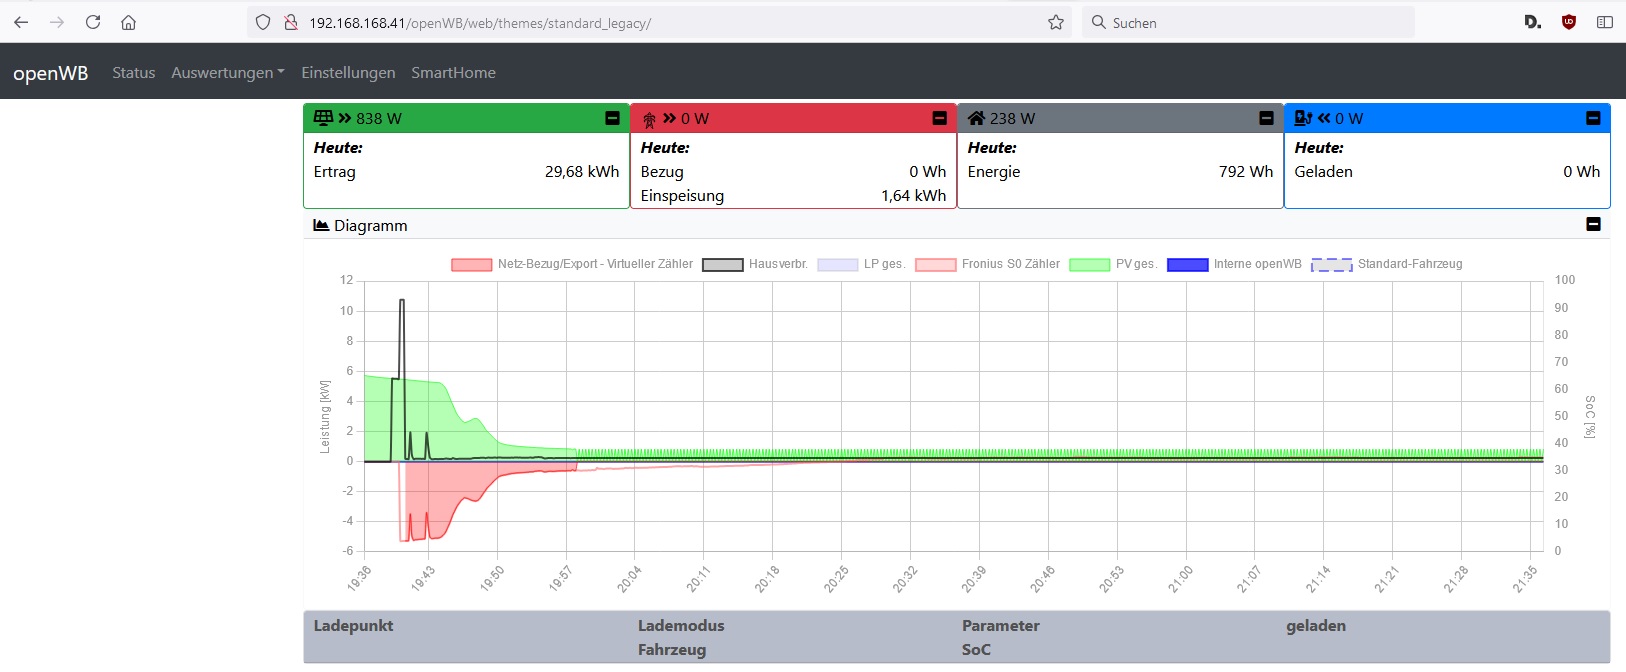Toggle LP ges. legend series
This screenshot has width=1626, height=672.
(862, 264)
